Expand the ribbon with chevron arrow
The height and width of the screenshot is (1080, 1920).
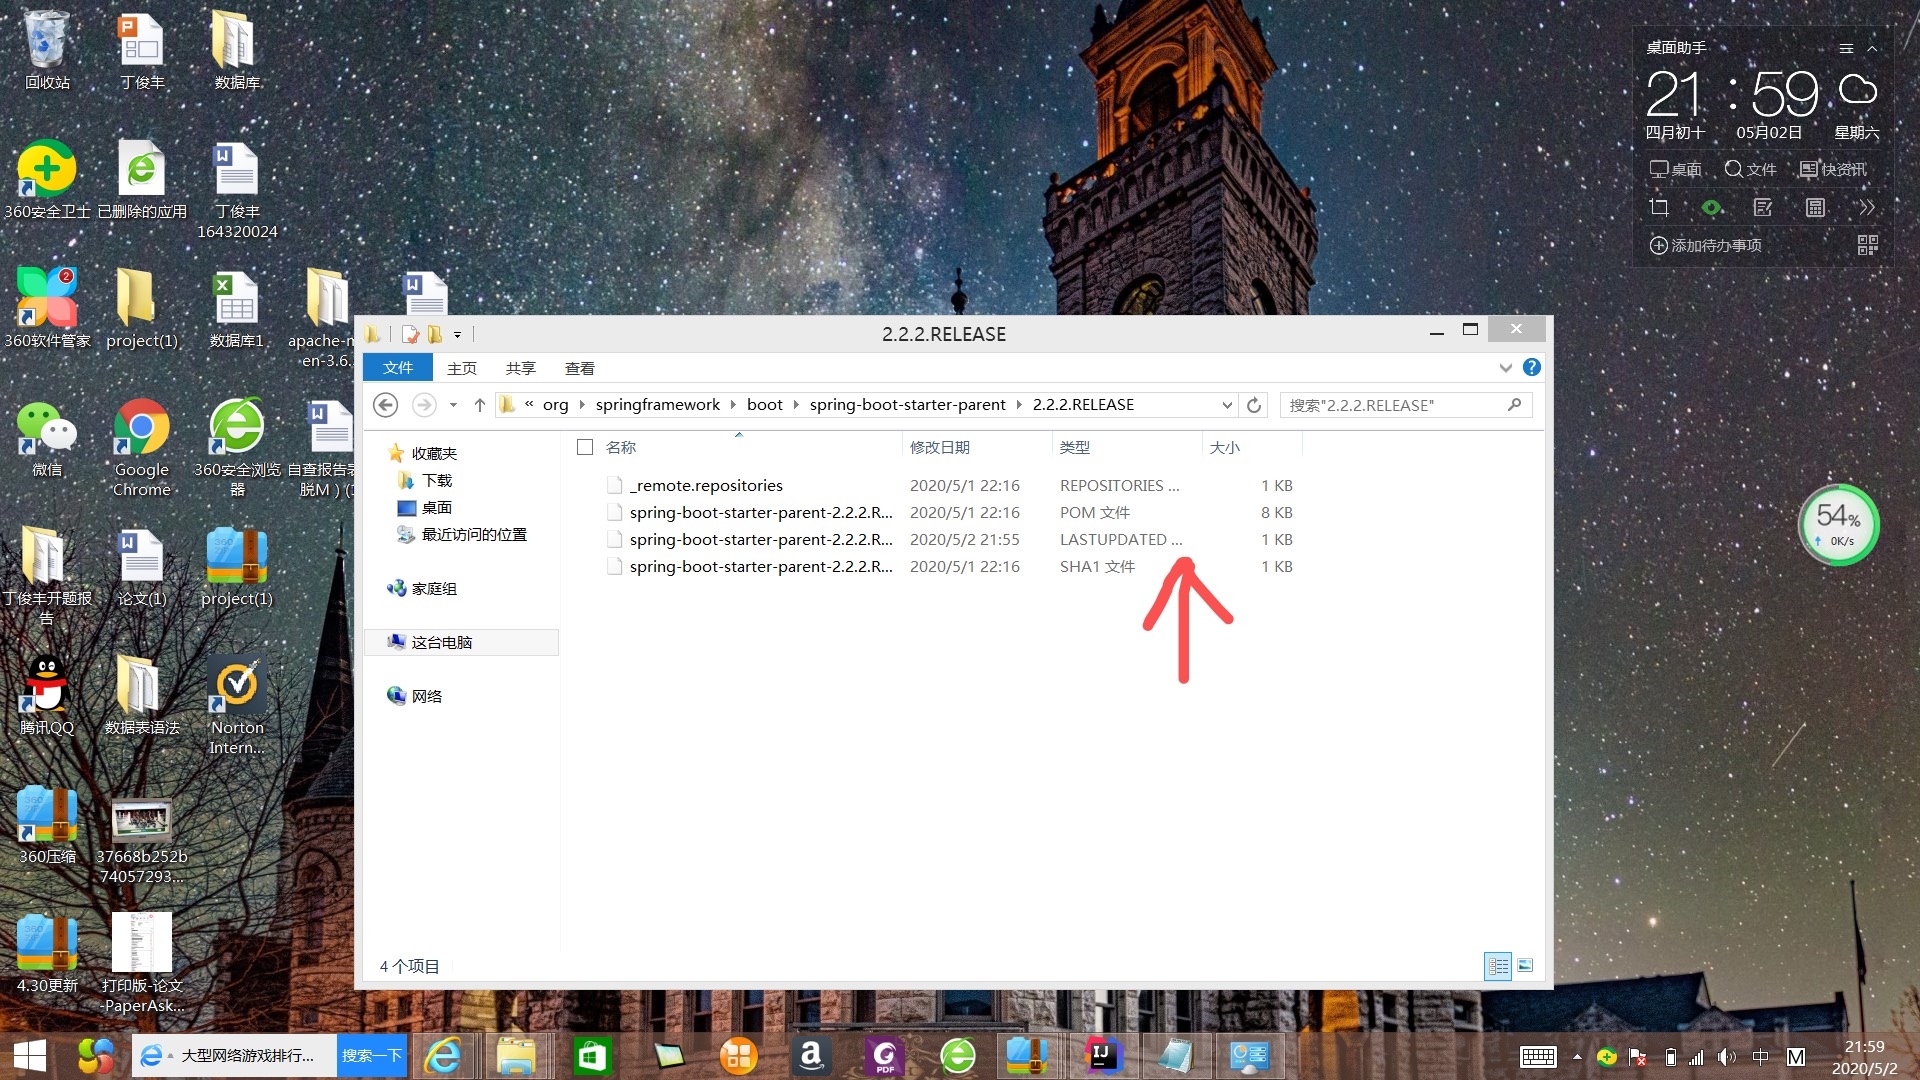(1505, 368)
